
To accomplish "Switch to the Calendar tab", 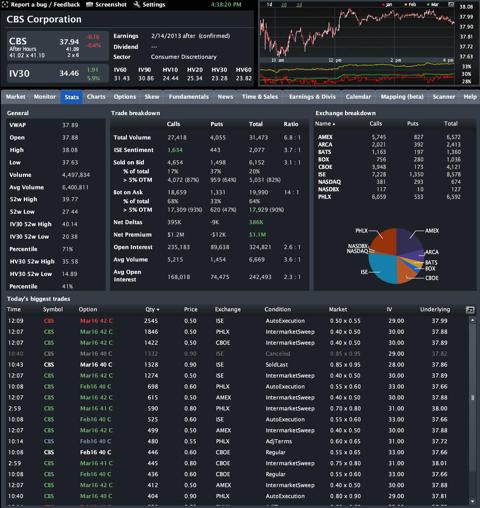I will tap(358, 97).
